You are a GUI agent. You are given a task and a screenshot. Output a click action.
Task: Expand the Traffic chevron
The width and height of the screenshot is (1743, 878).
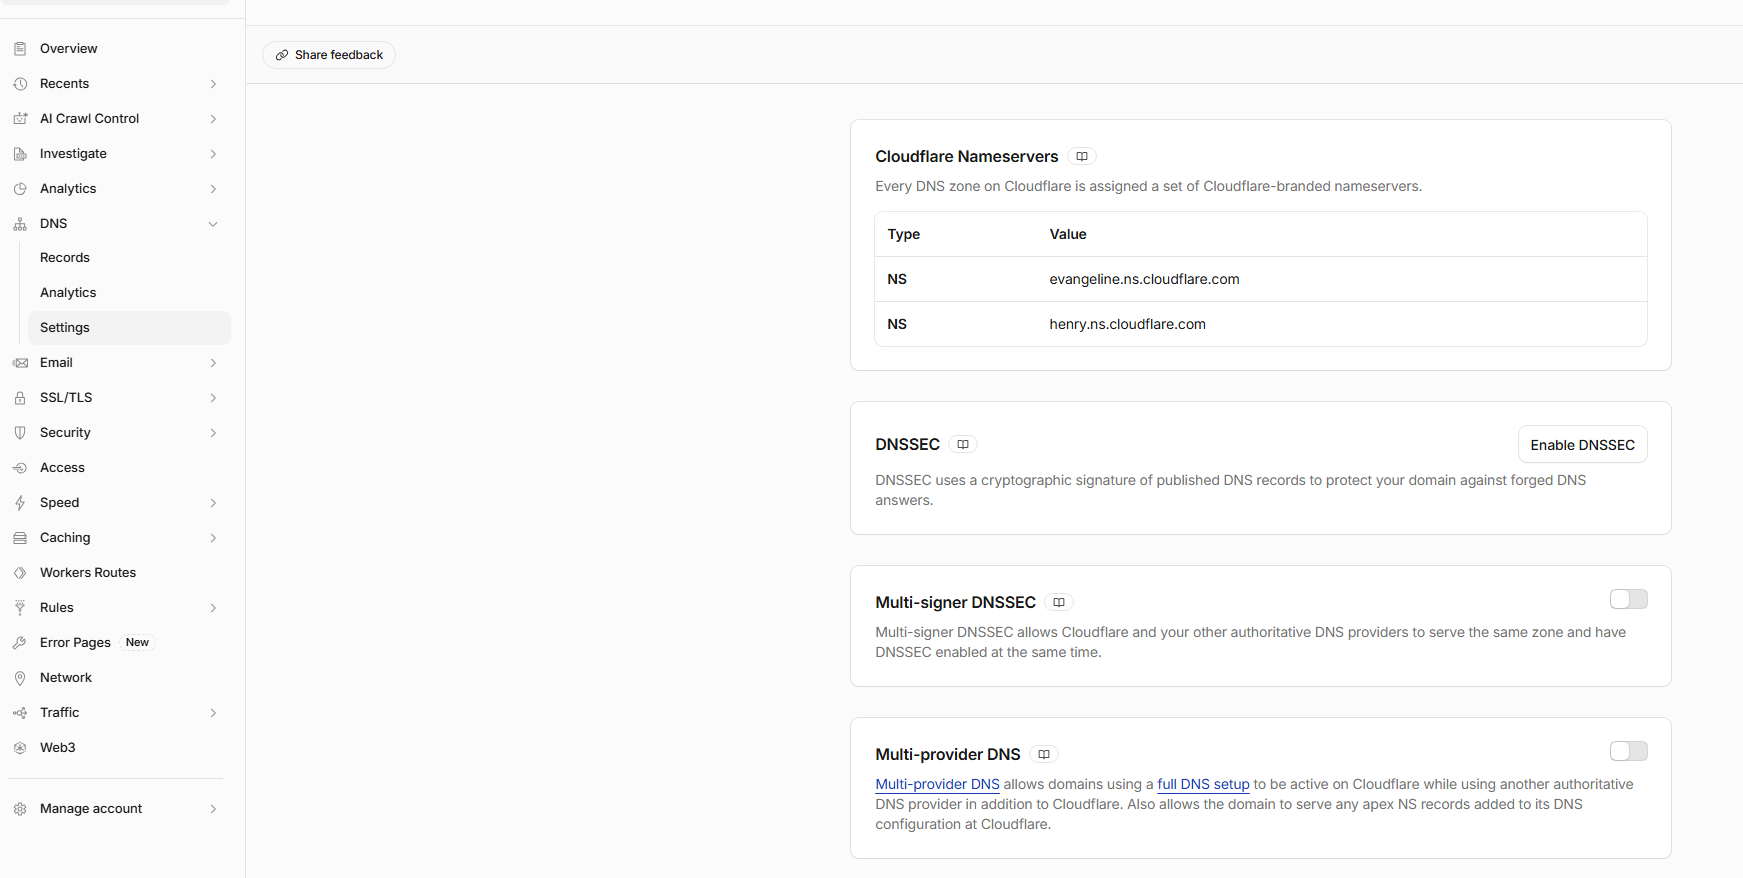click(213, 713)
